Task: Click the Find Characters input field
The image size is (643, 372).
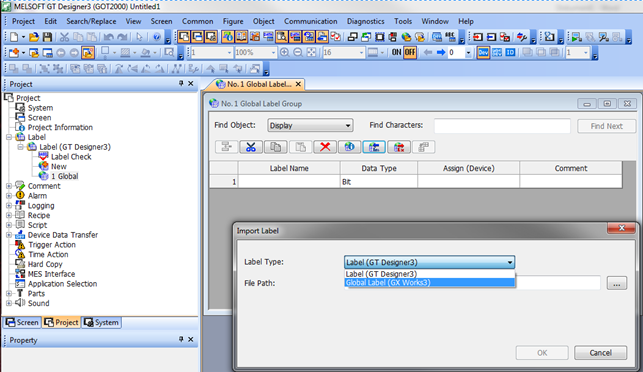Action: (502, 126)
